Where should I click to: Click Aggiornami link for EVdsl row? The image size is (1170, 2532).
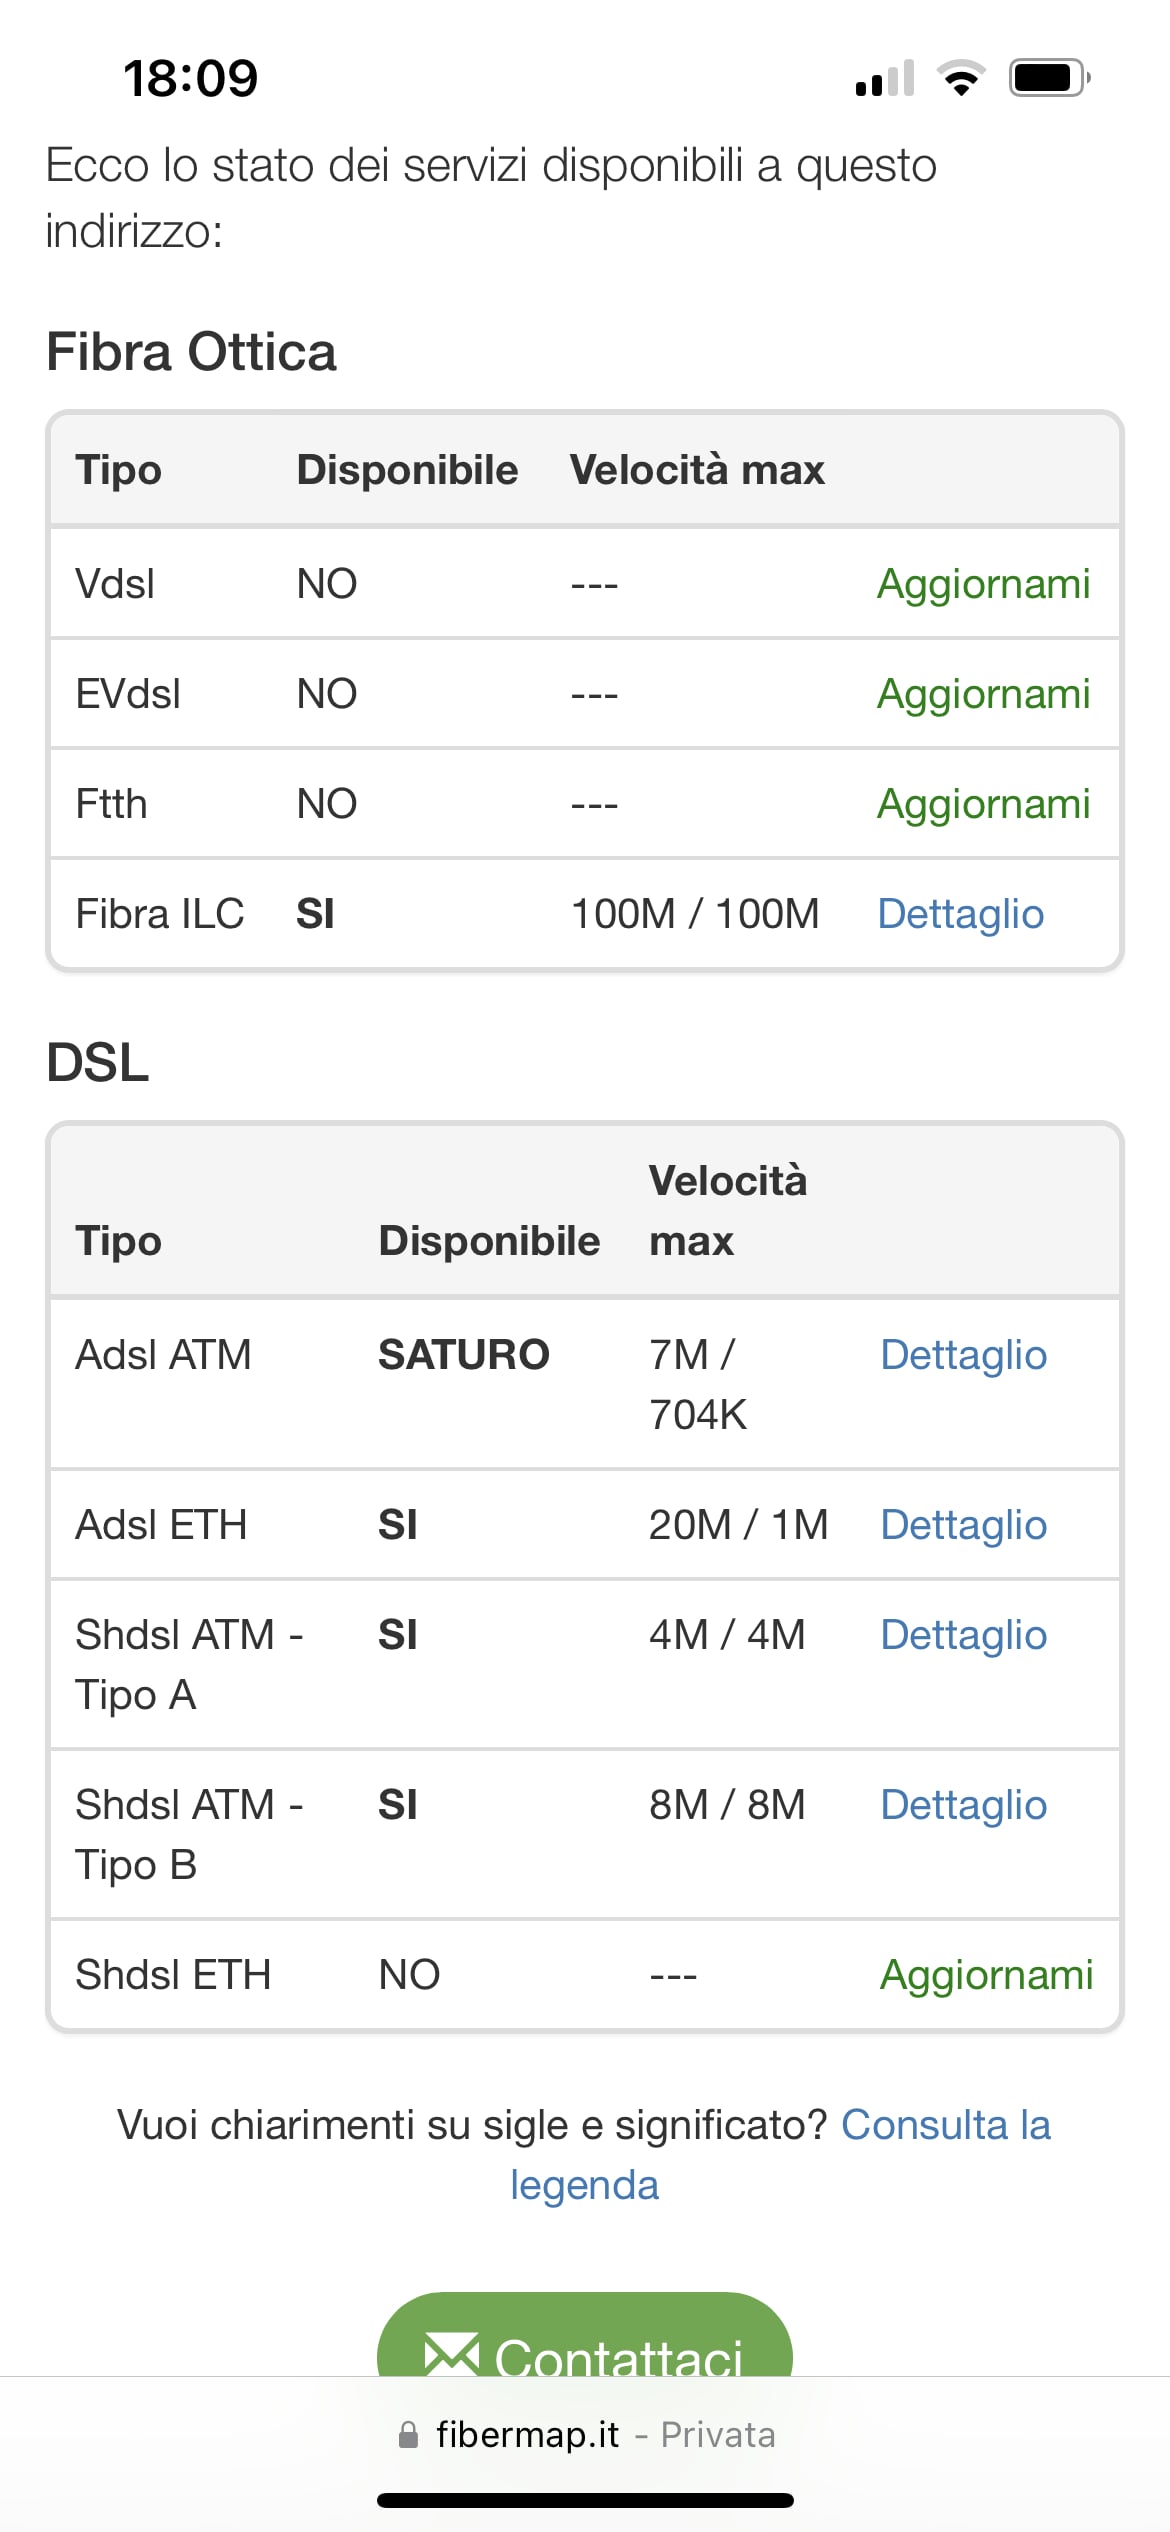983,694
